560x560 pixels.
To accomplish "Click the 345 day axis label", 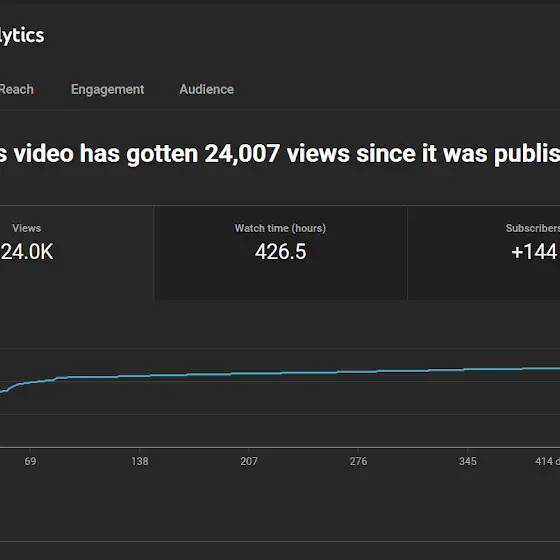I will click(x=468, y=461).
